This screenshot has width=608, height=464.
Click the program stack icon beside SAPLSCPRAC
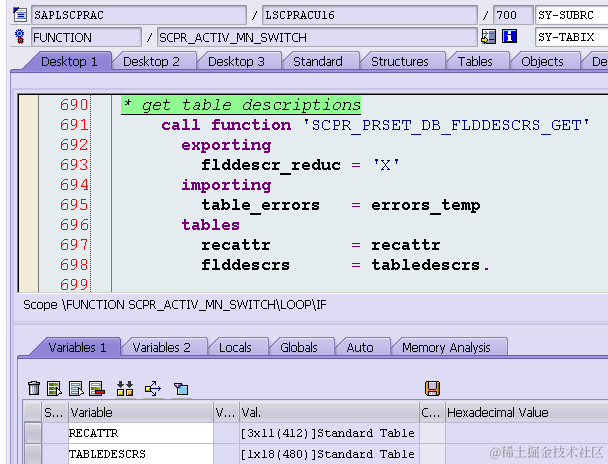pyautogui.click(x=20, y=15)
